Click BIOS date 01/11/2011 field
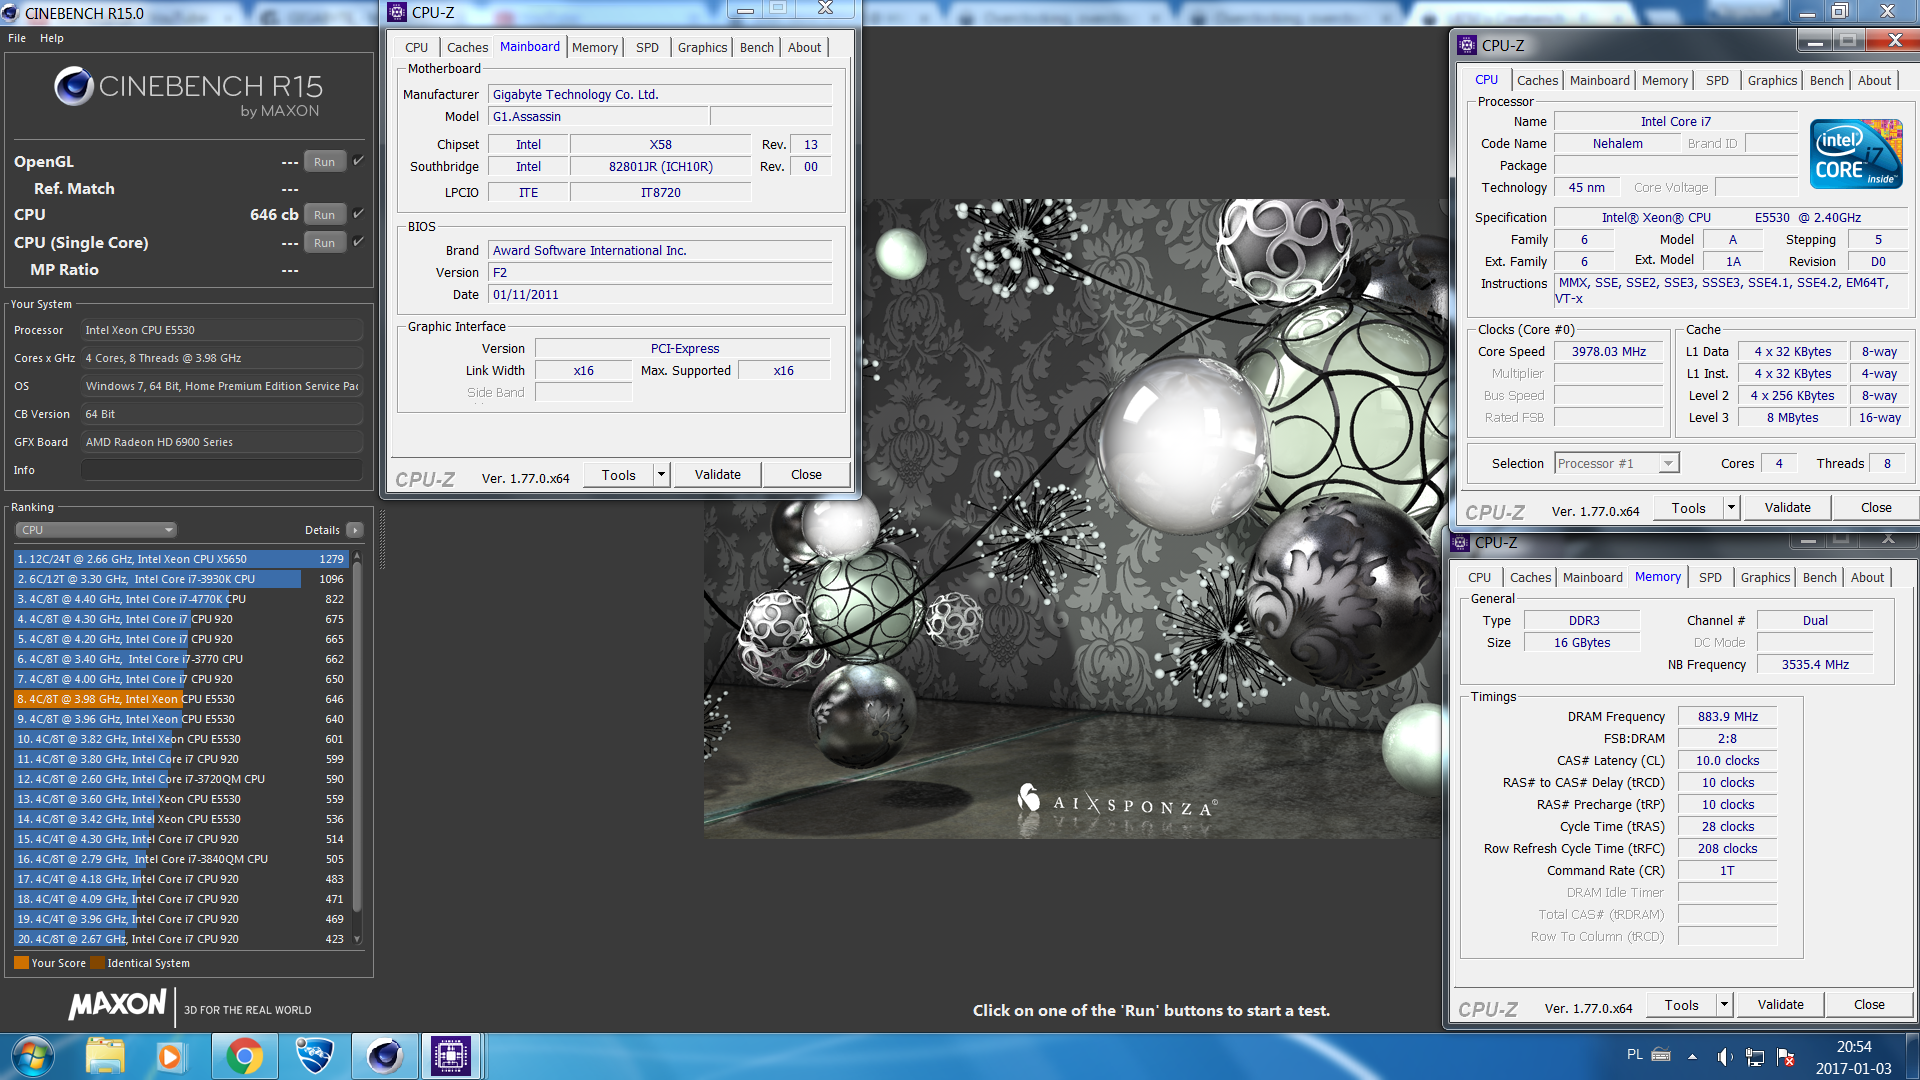 click(x=660, y=295)
